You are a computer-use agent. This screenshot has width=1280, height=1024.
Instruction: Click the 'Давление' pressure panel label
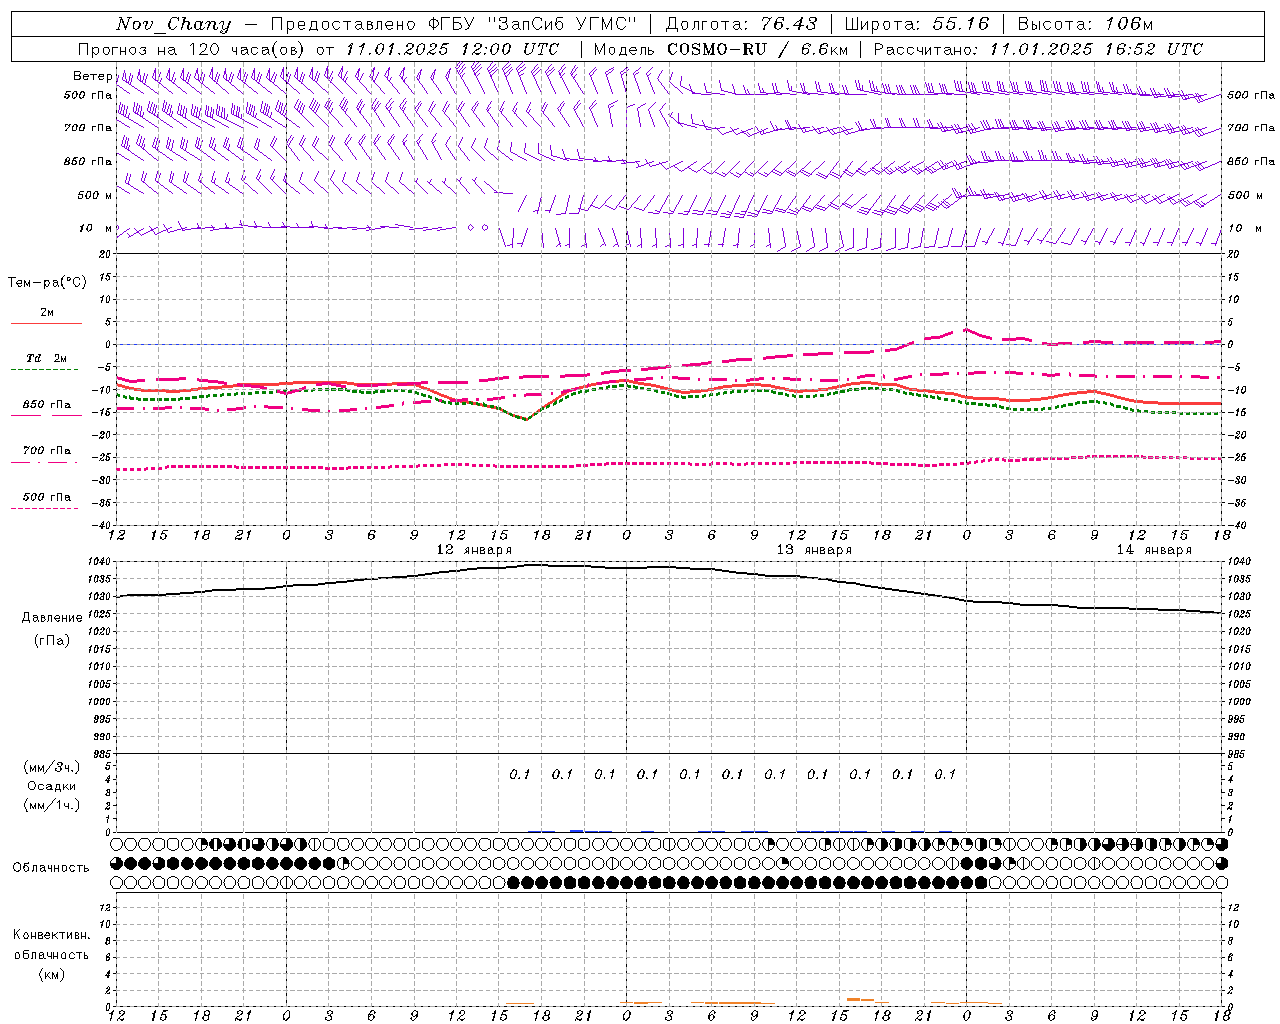pos(52,618)
